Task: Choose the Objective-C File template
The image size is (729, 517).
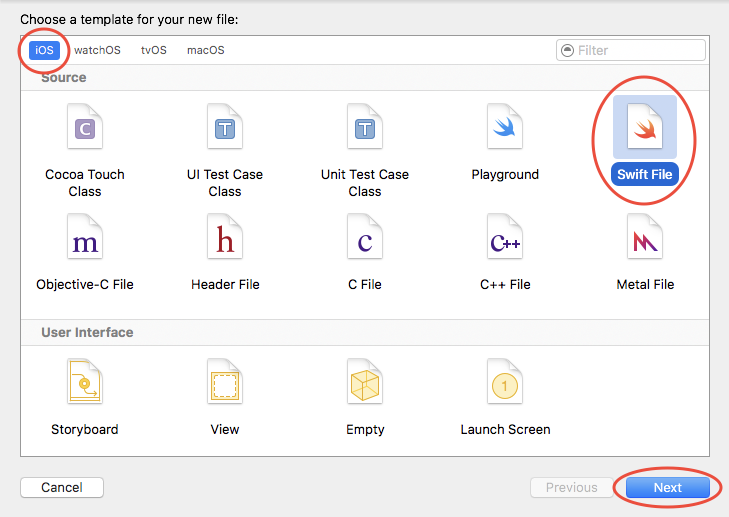Action: [84, 238]
